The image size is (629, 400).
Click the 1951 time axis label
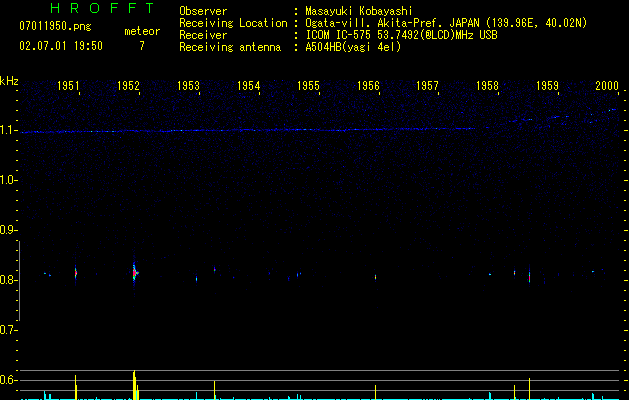coord(68,85)
